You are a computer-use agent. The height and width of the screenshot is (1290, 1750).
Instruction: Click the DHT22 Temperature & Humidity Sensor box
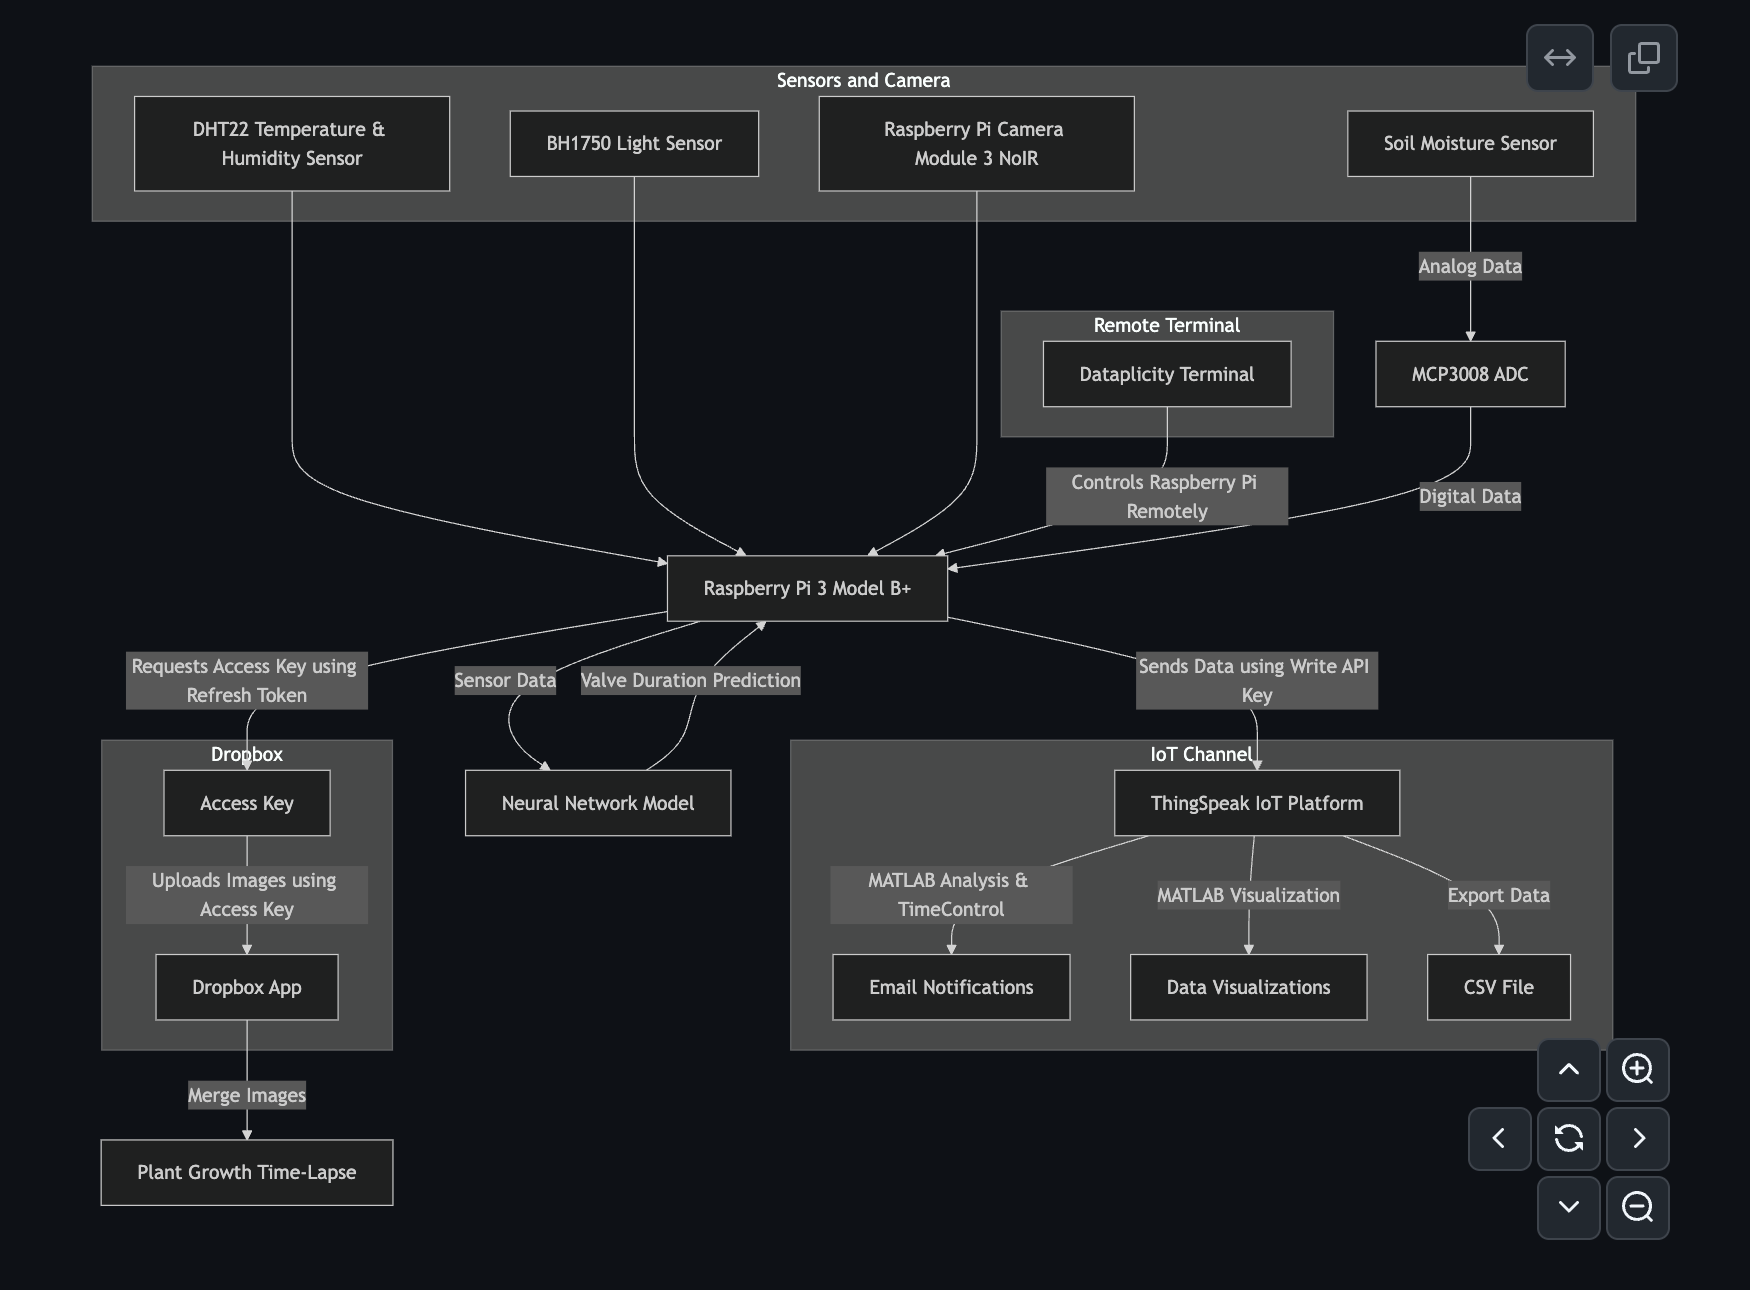(x=291, y=144)
